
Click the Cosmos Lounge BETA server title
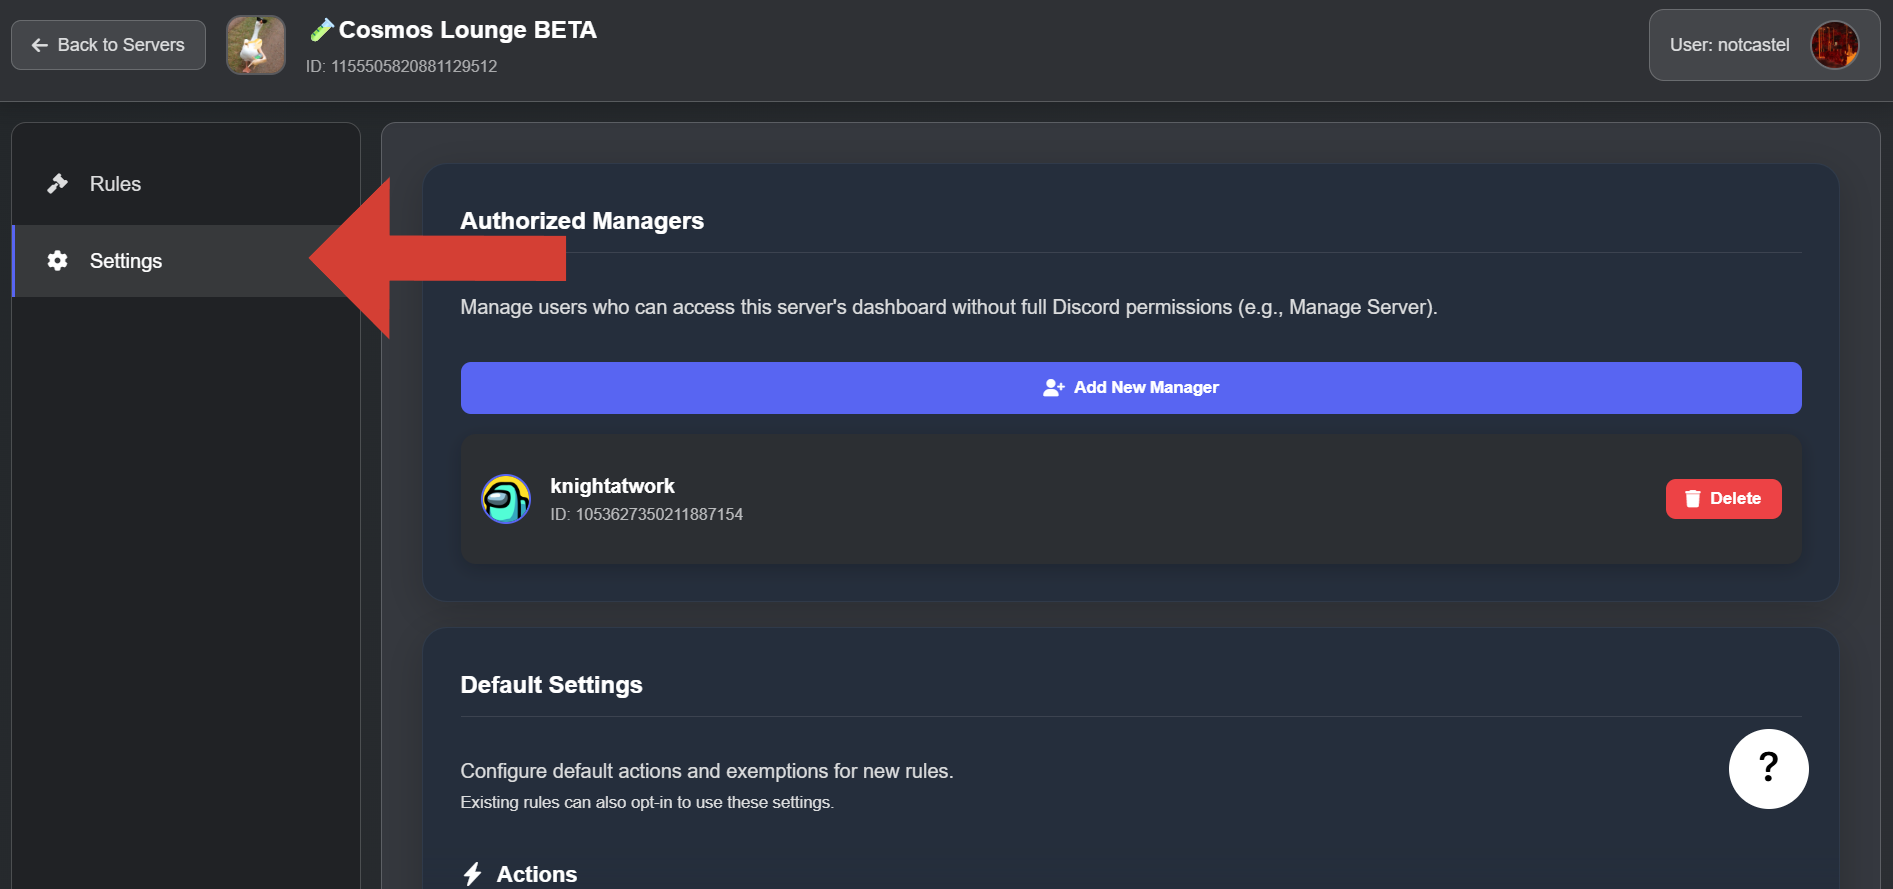coord(467,30)
